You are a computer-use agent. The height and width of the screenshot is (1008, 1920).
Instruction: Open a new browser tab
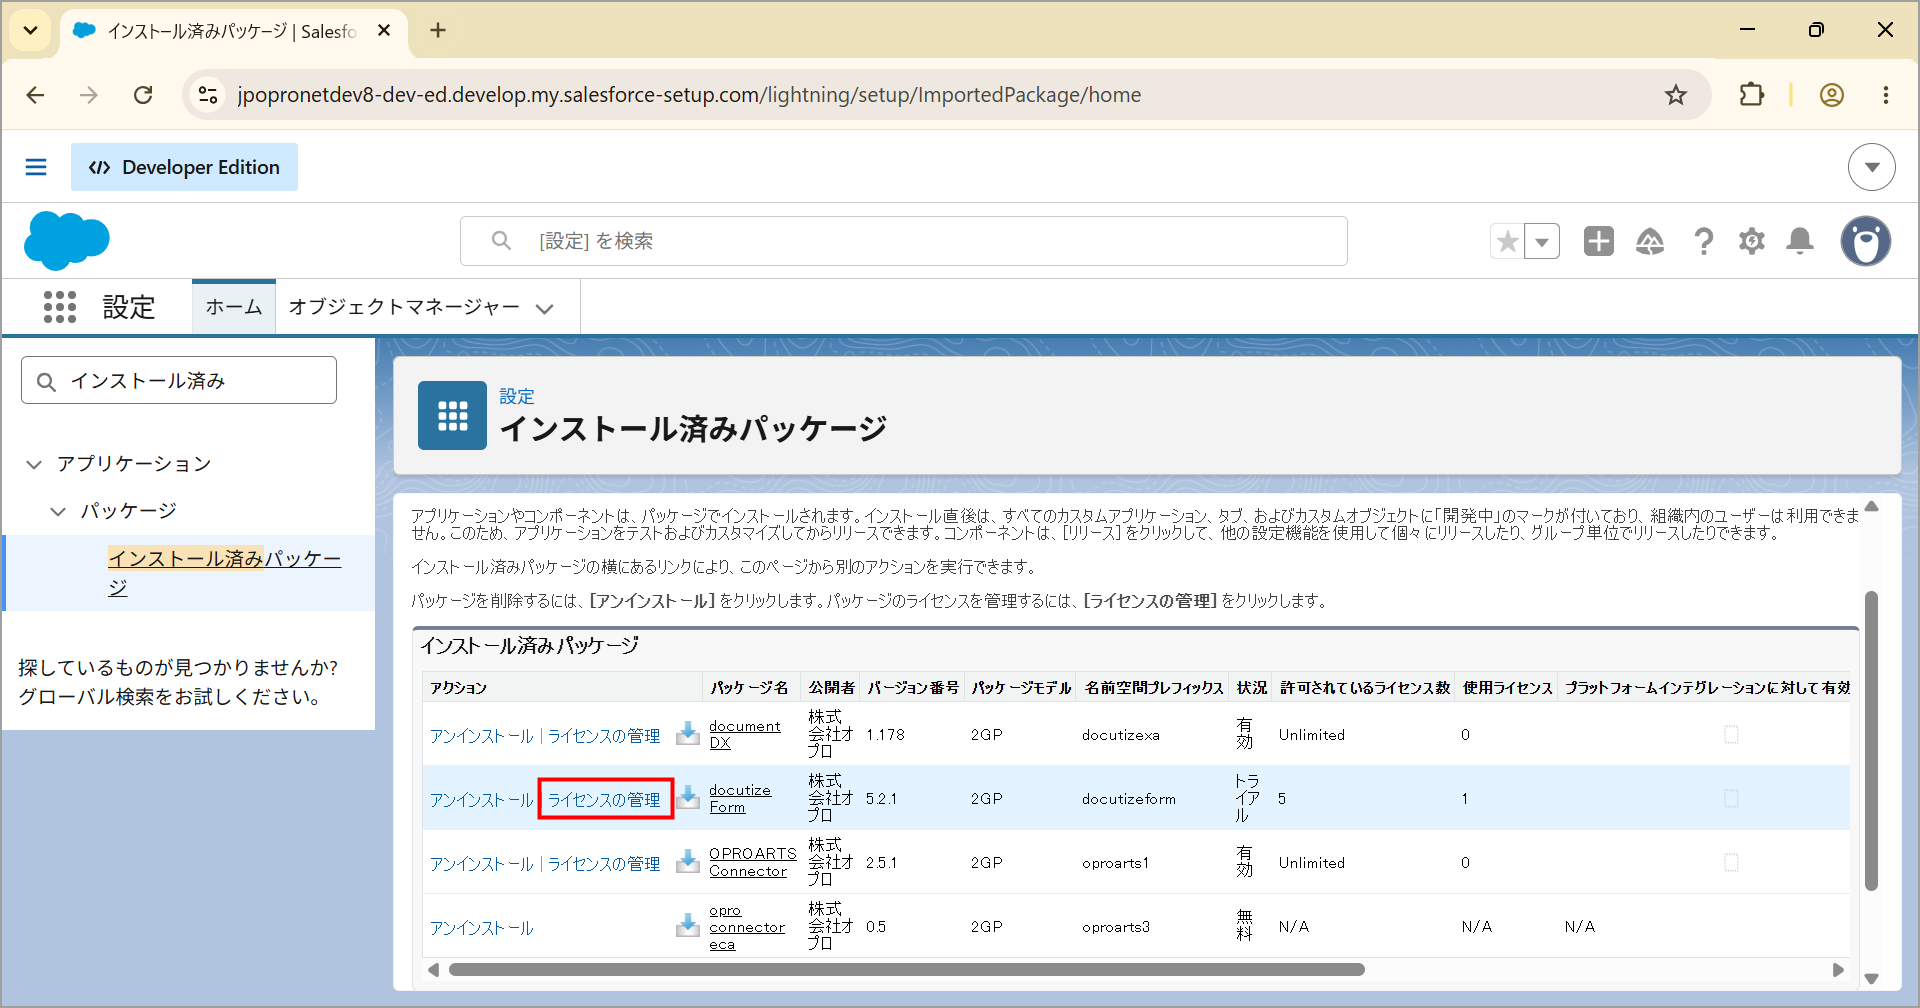point(438,31)
